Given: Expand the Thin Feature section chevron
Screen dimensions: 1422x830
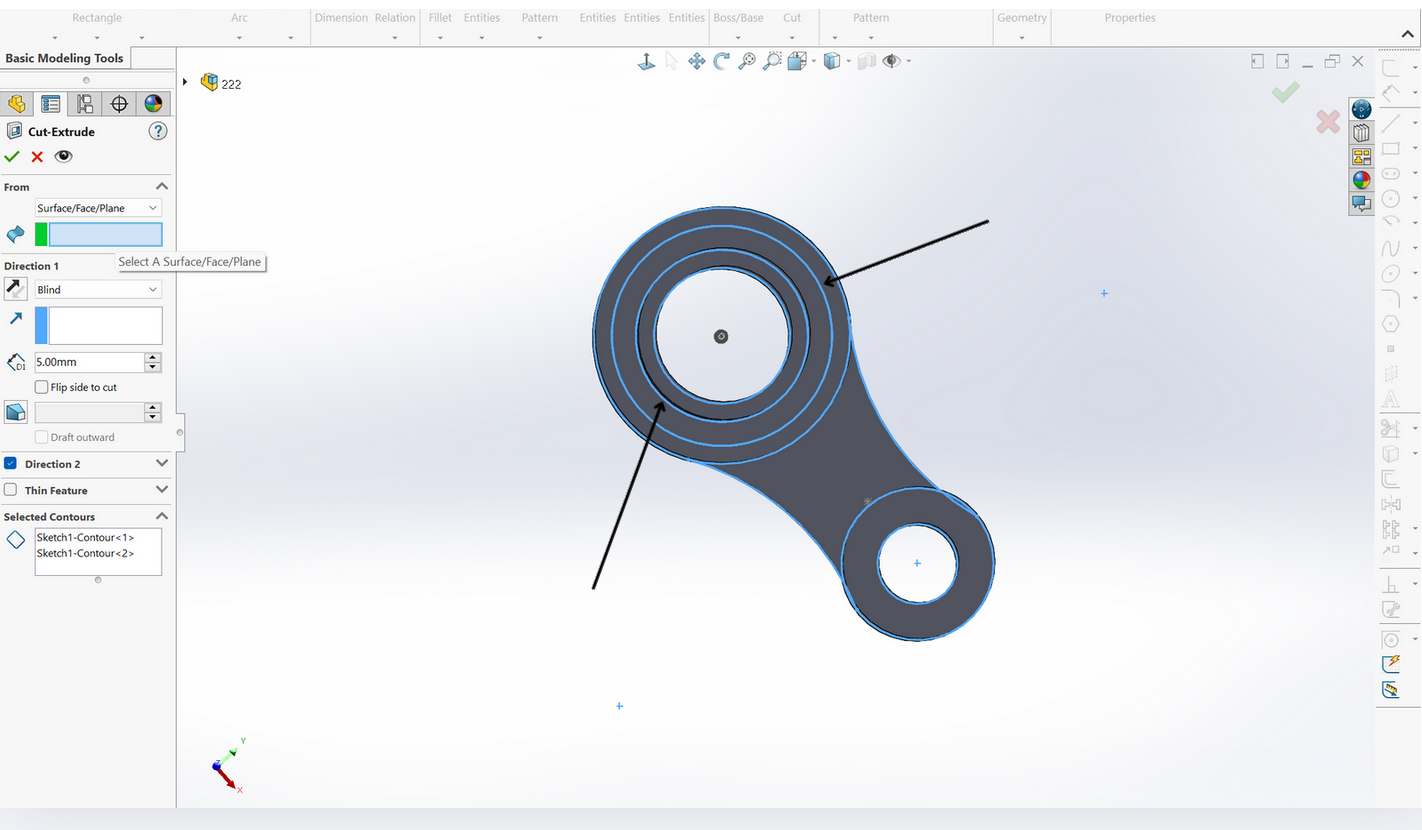Looking at the screenshot, I should [x=162, y=490].
